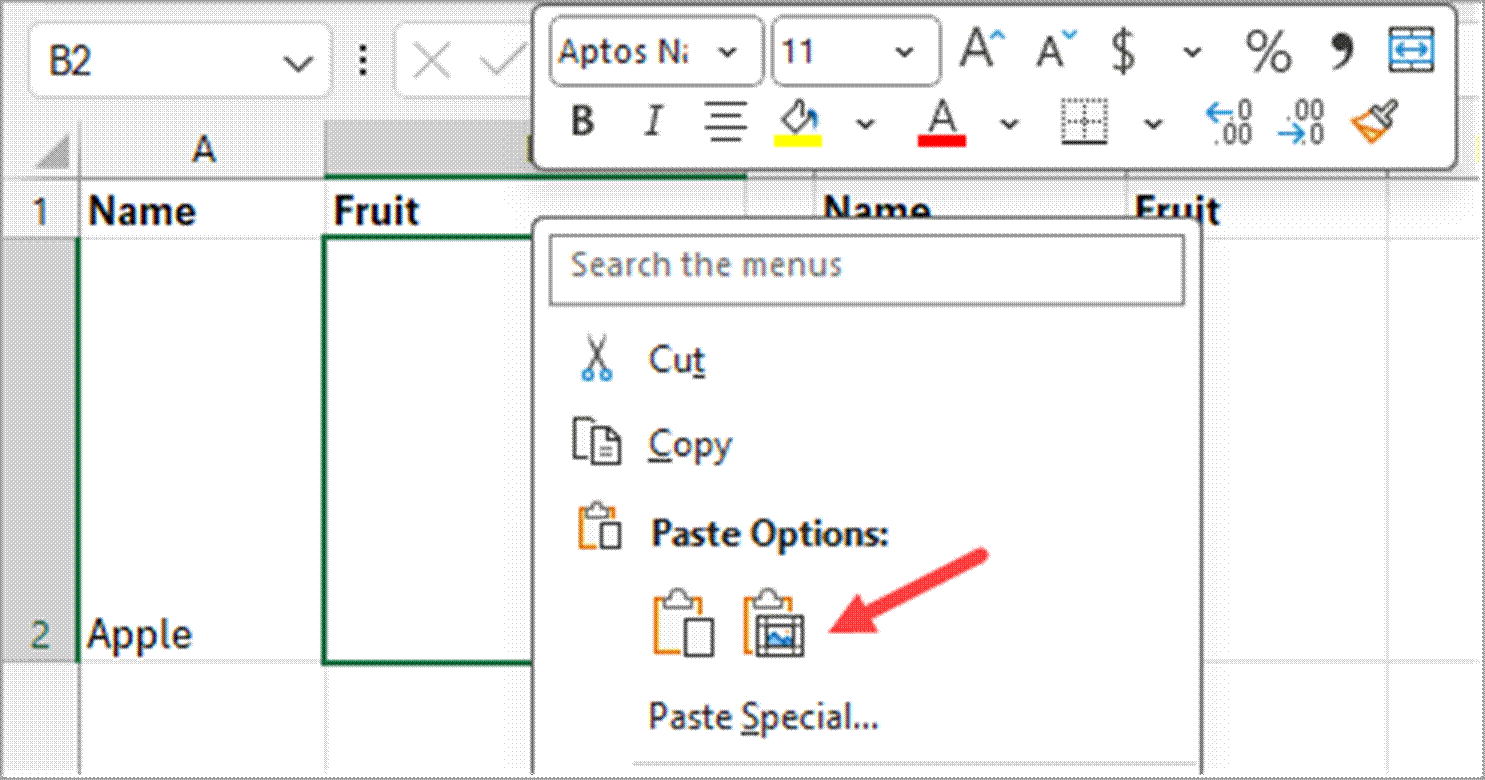The width and height of the screenshot is (1485, 780).
Task: Apply Comma Style number format
Action: (1342, 50)
